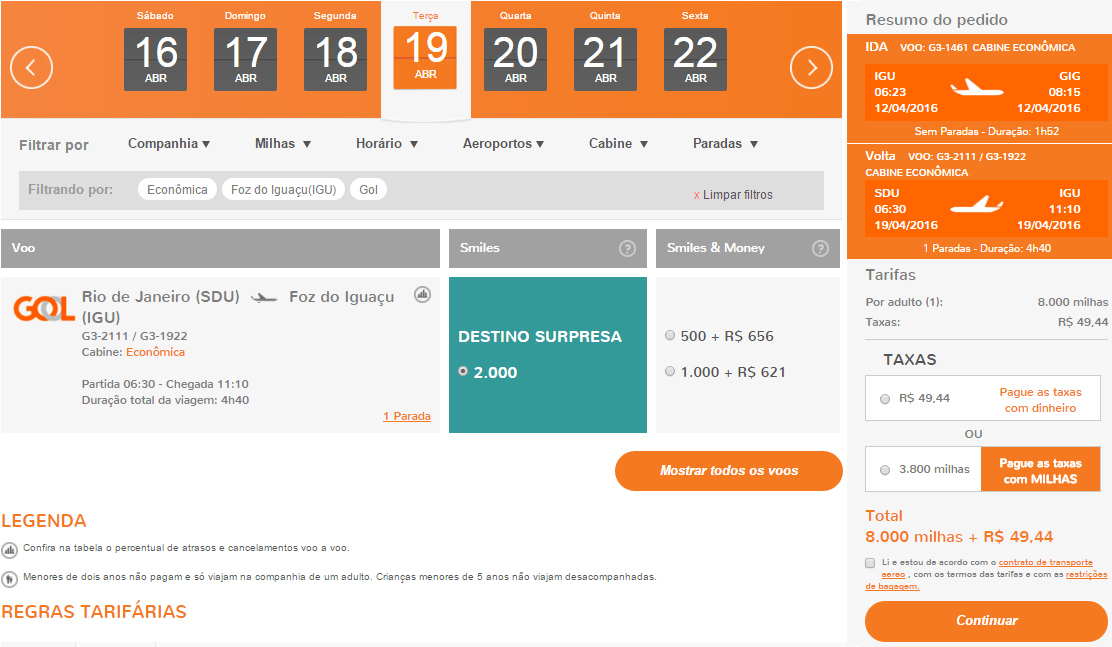Expand the Milhas filter dropdown
The image size is (1112, 647).
point(283,143)
